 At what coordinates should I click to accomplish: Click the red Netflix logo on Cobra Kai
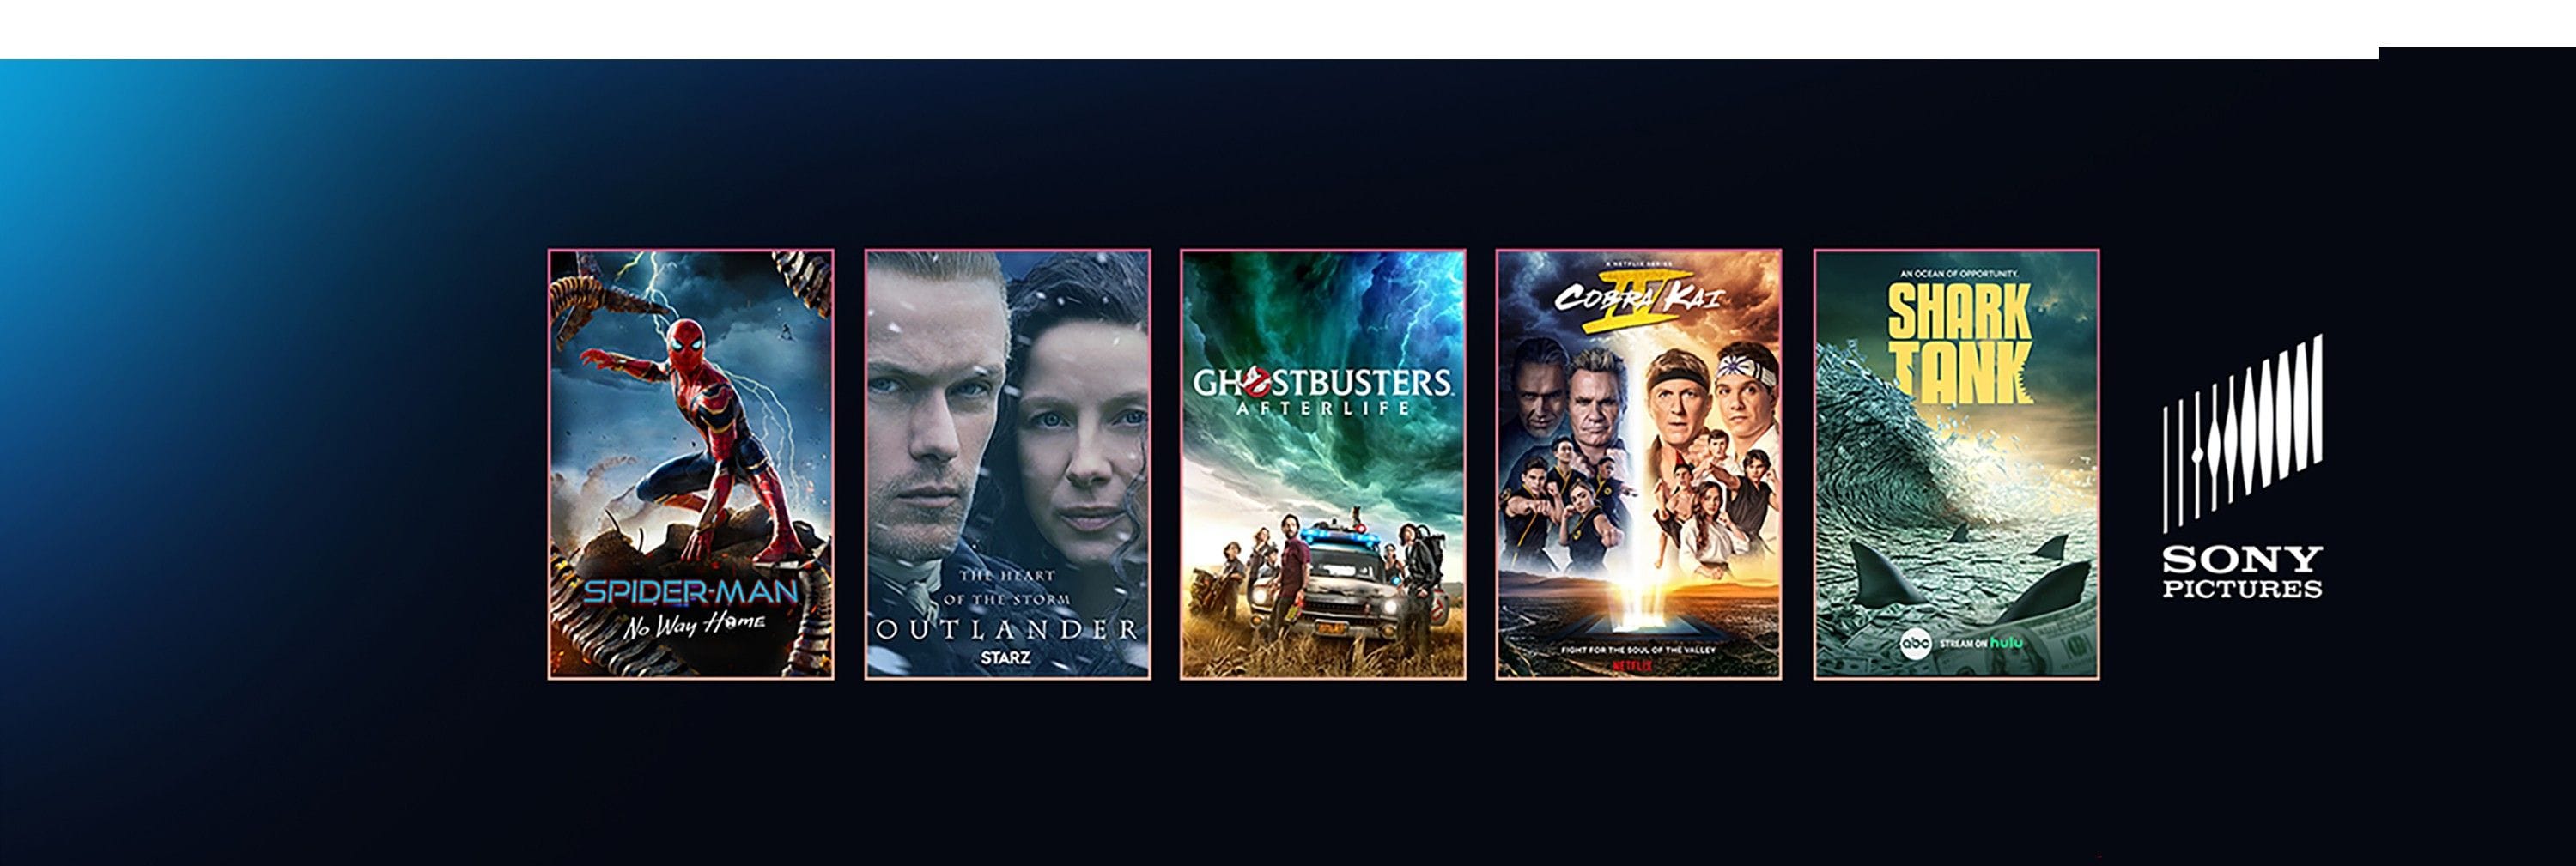(x=1639, y=664)
